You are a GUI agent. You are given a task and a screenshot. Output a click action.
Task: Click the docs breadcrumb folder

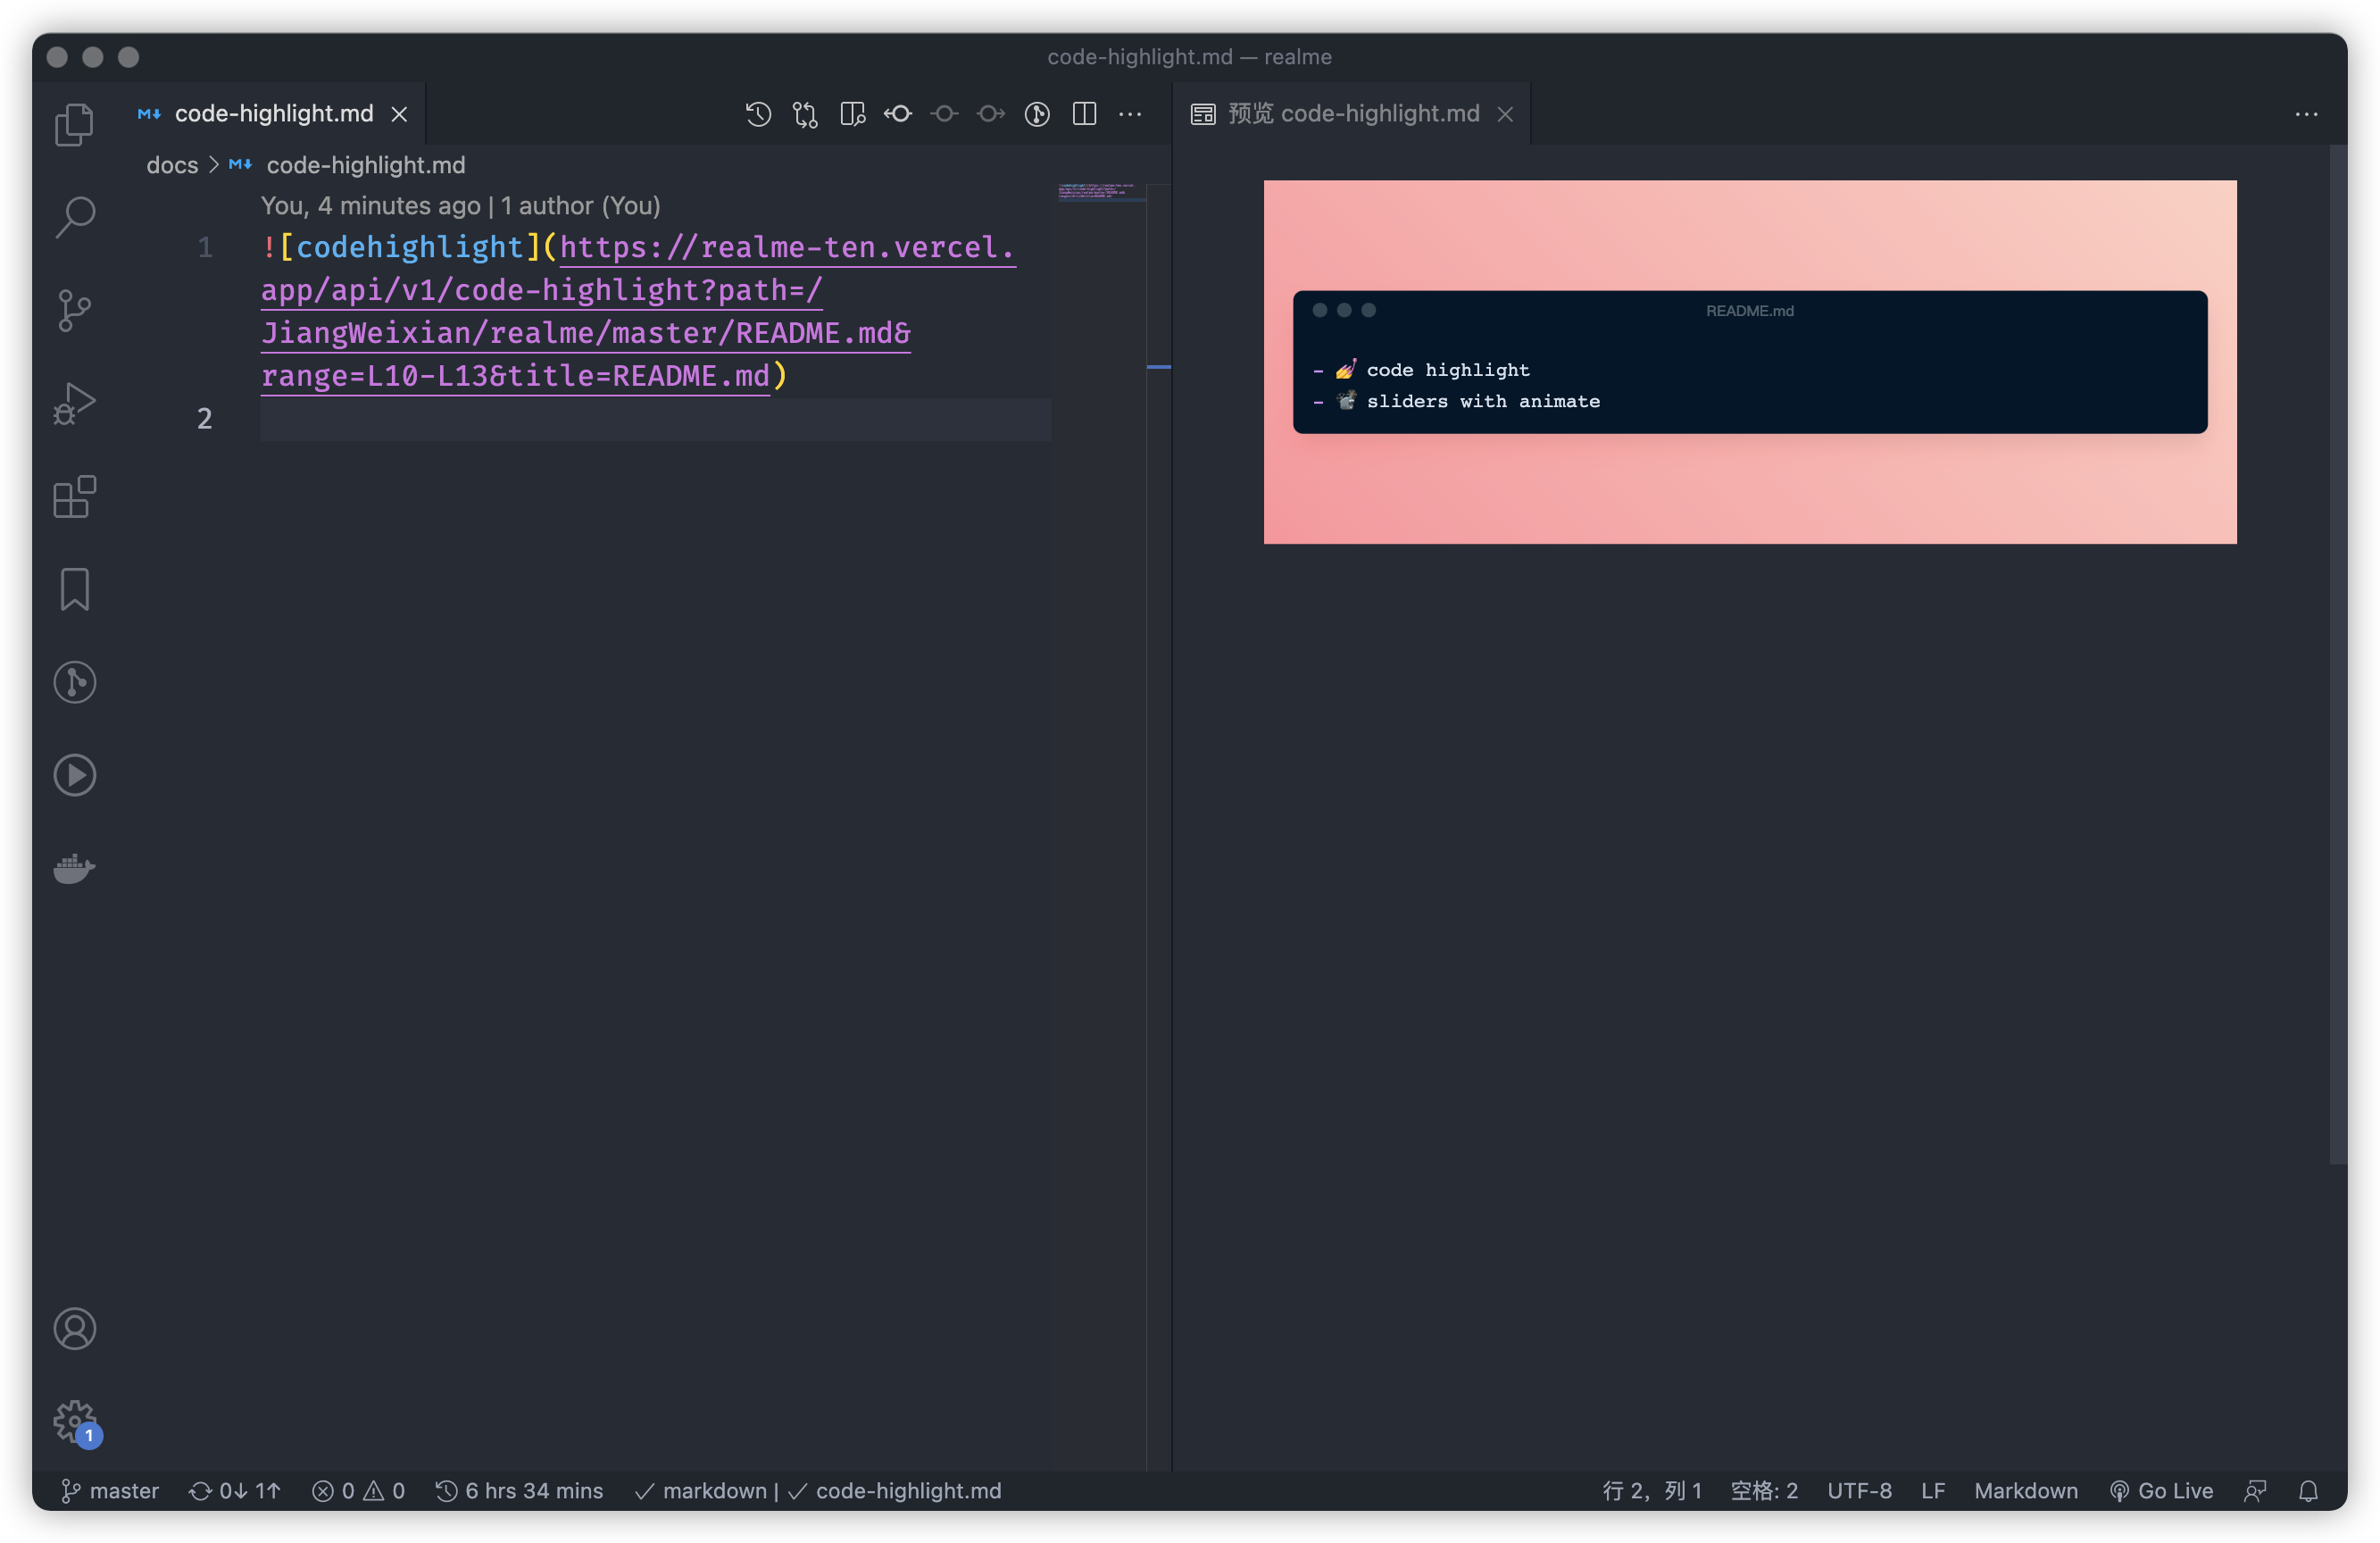pos(172,165)
